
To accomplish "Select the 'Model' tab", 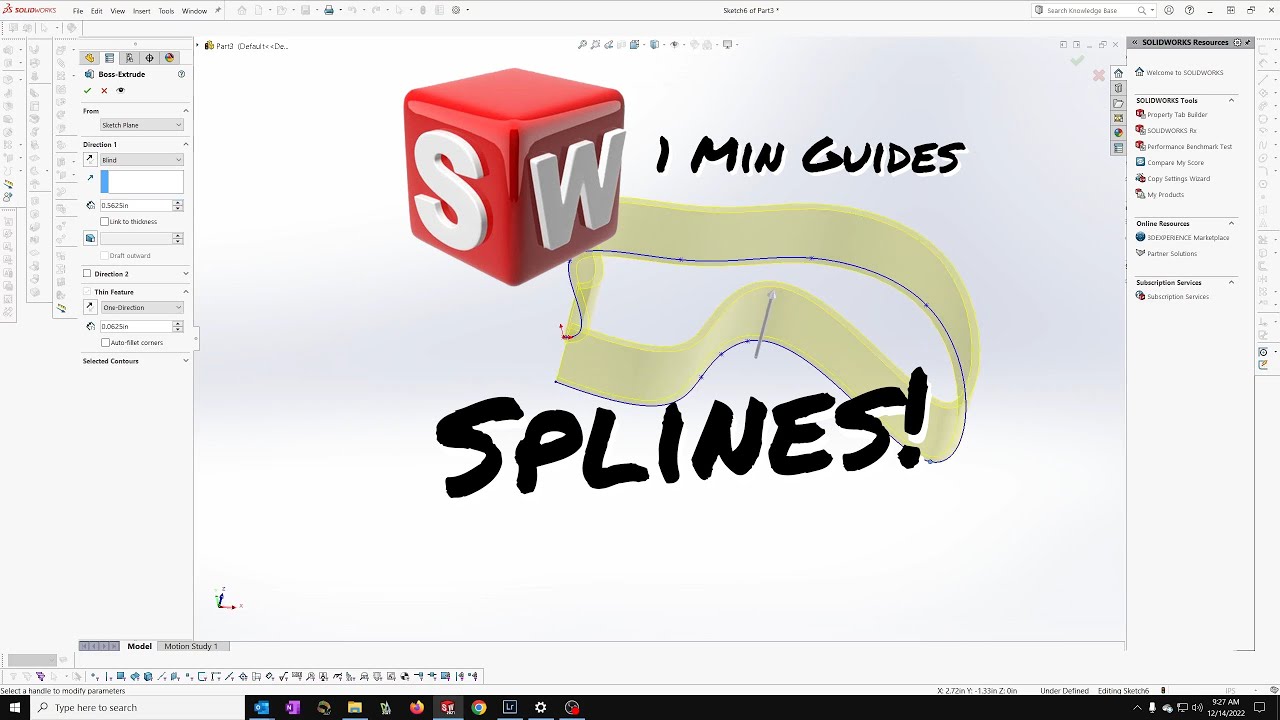I will click(139, 646).
